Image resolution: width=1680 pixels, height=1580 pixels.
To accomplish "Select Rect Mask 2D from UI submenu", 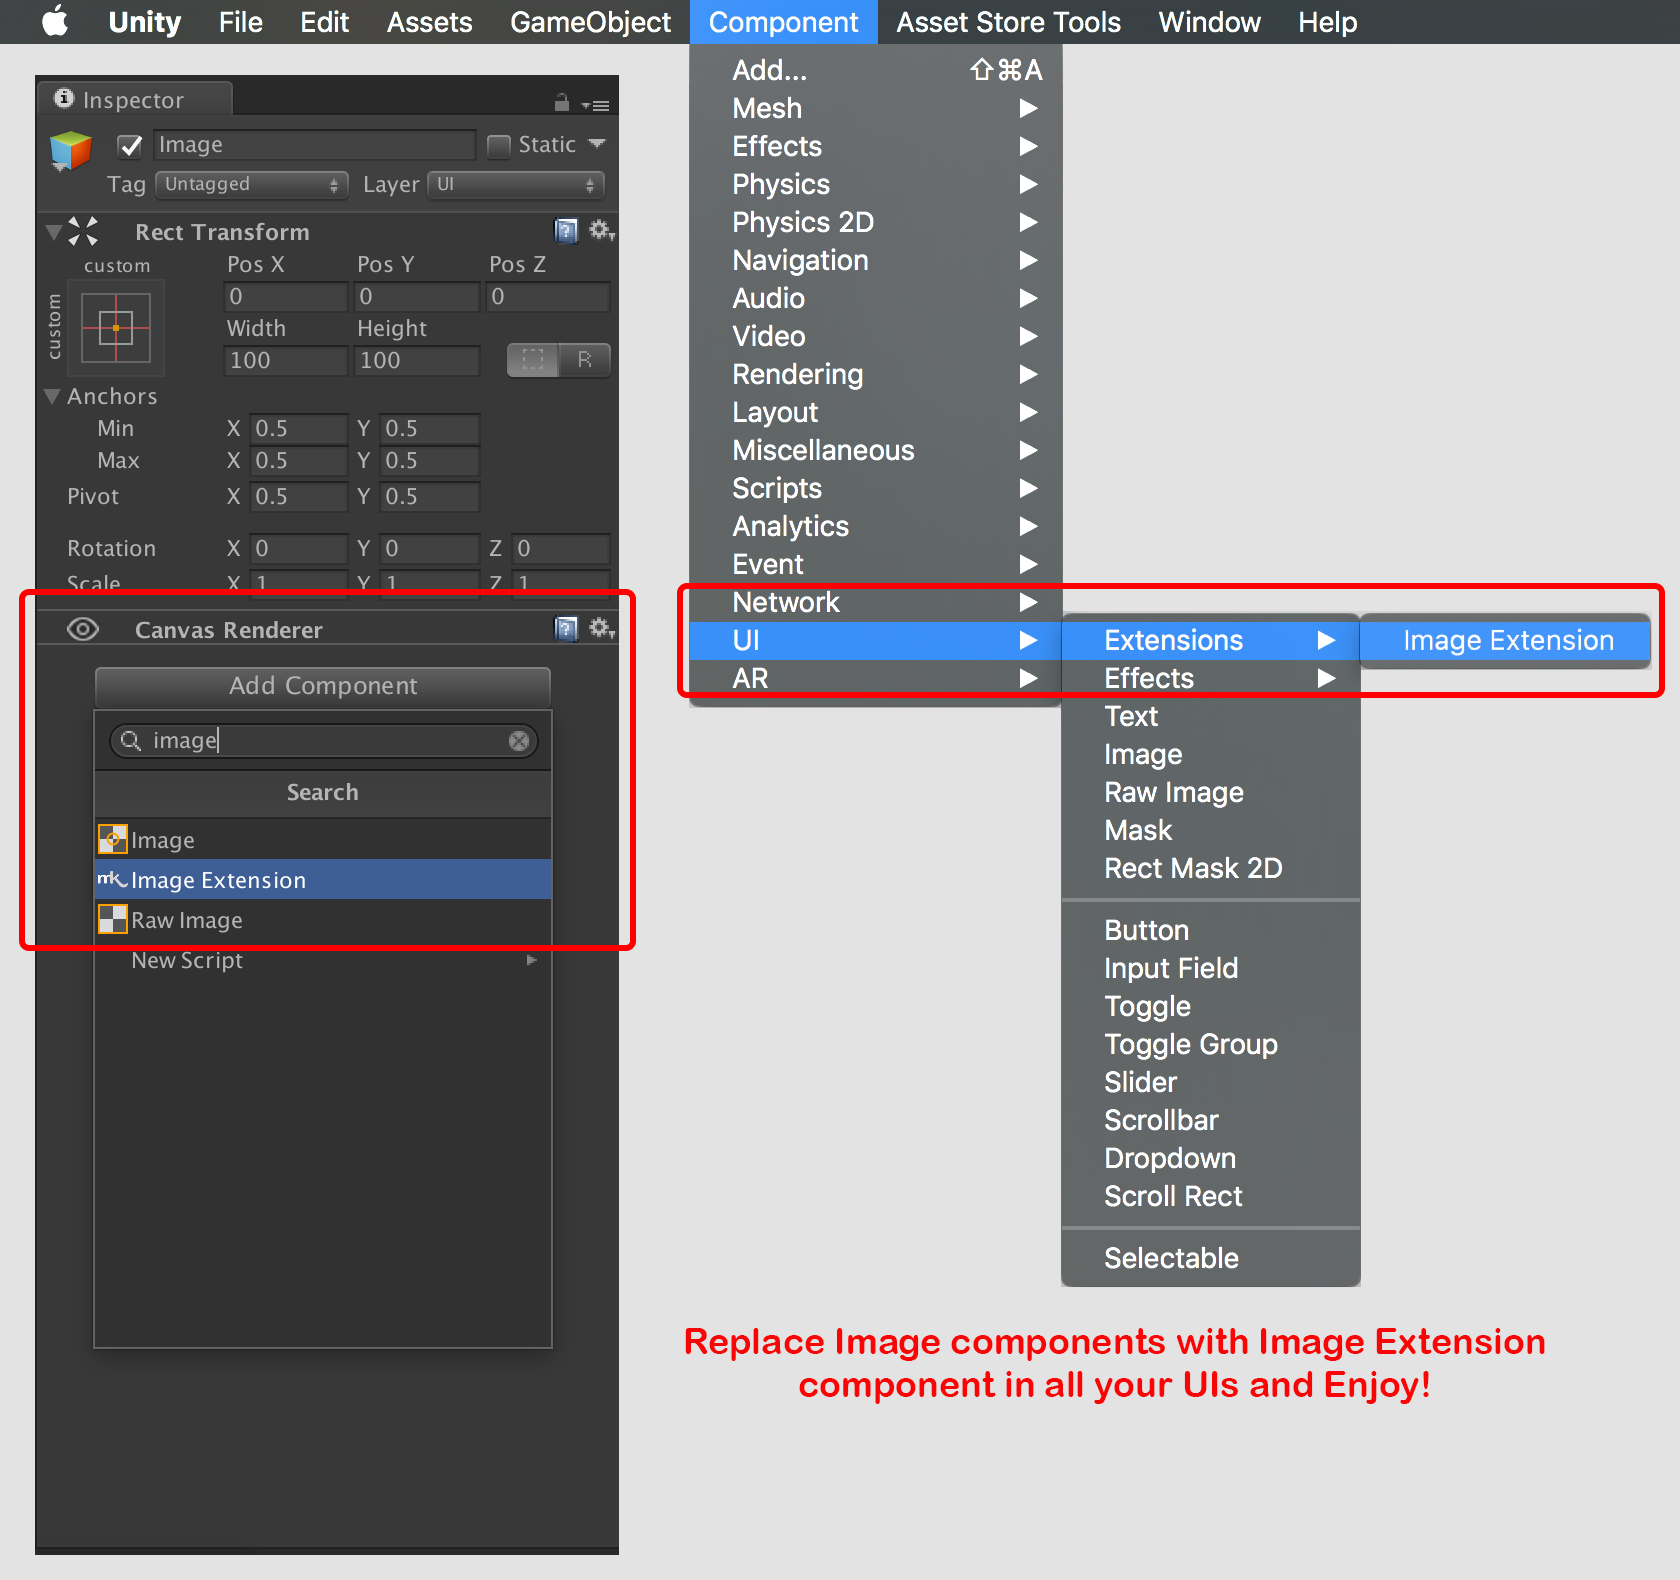I will tap(1210, 868).
